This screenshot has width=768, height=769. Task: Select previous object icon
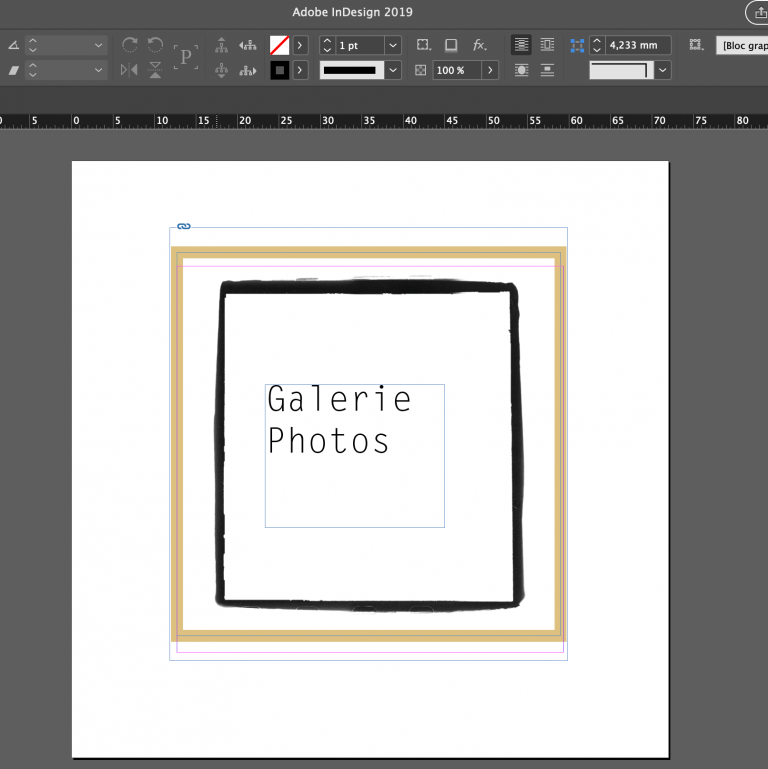pyautogui.click(x=248, y=45)
